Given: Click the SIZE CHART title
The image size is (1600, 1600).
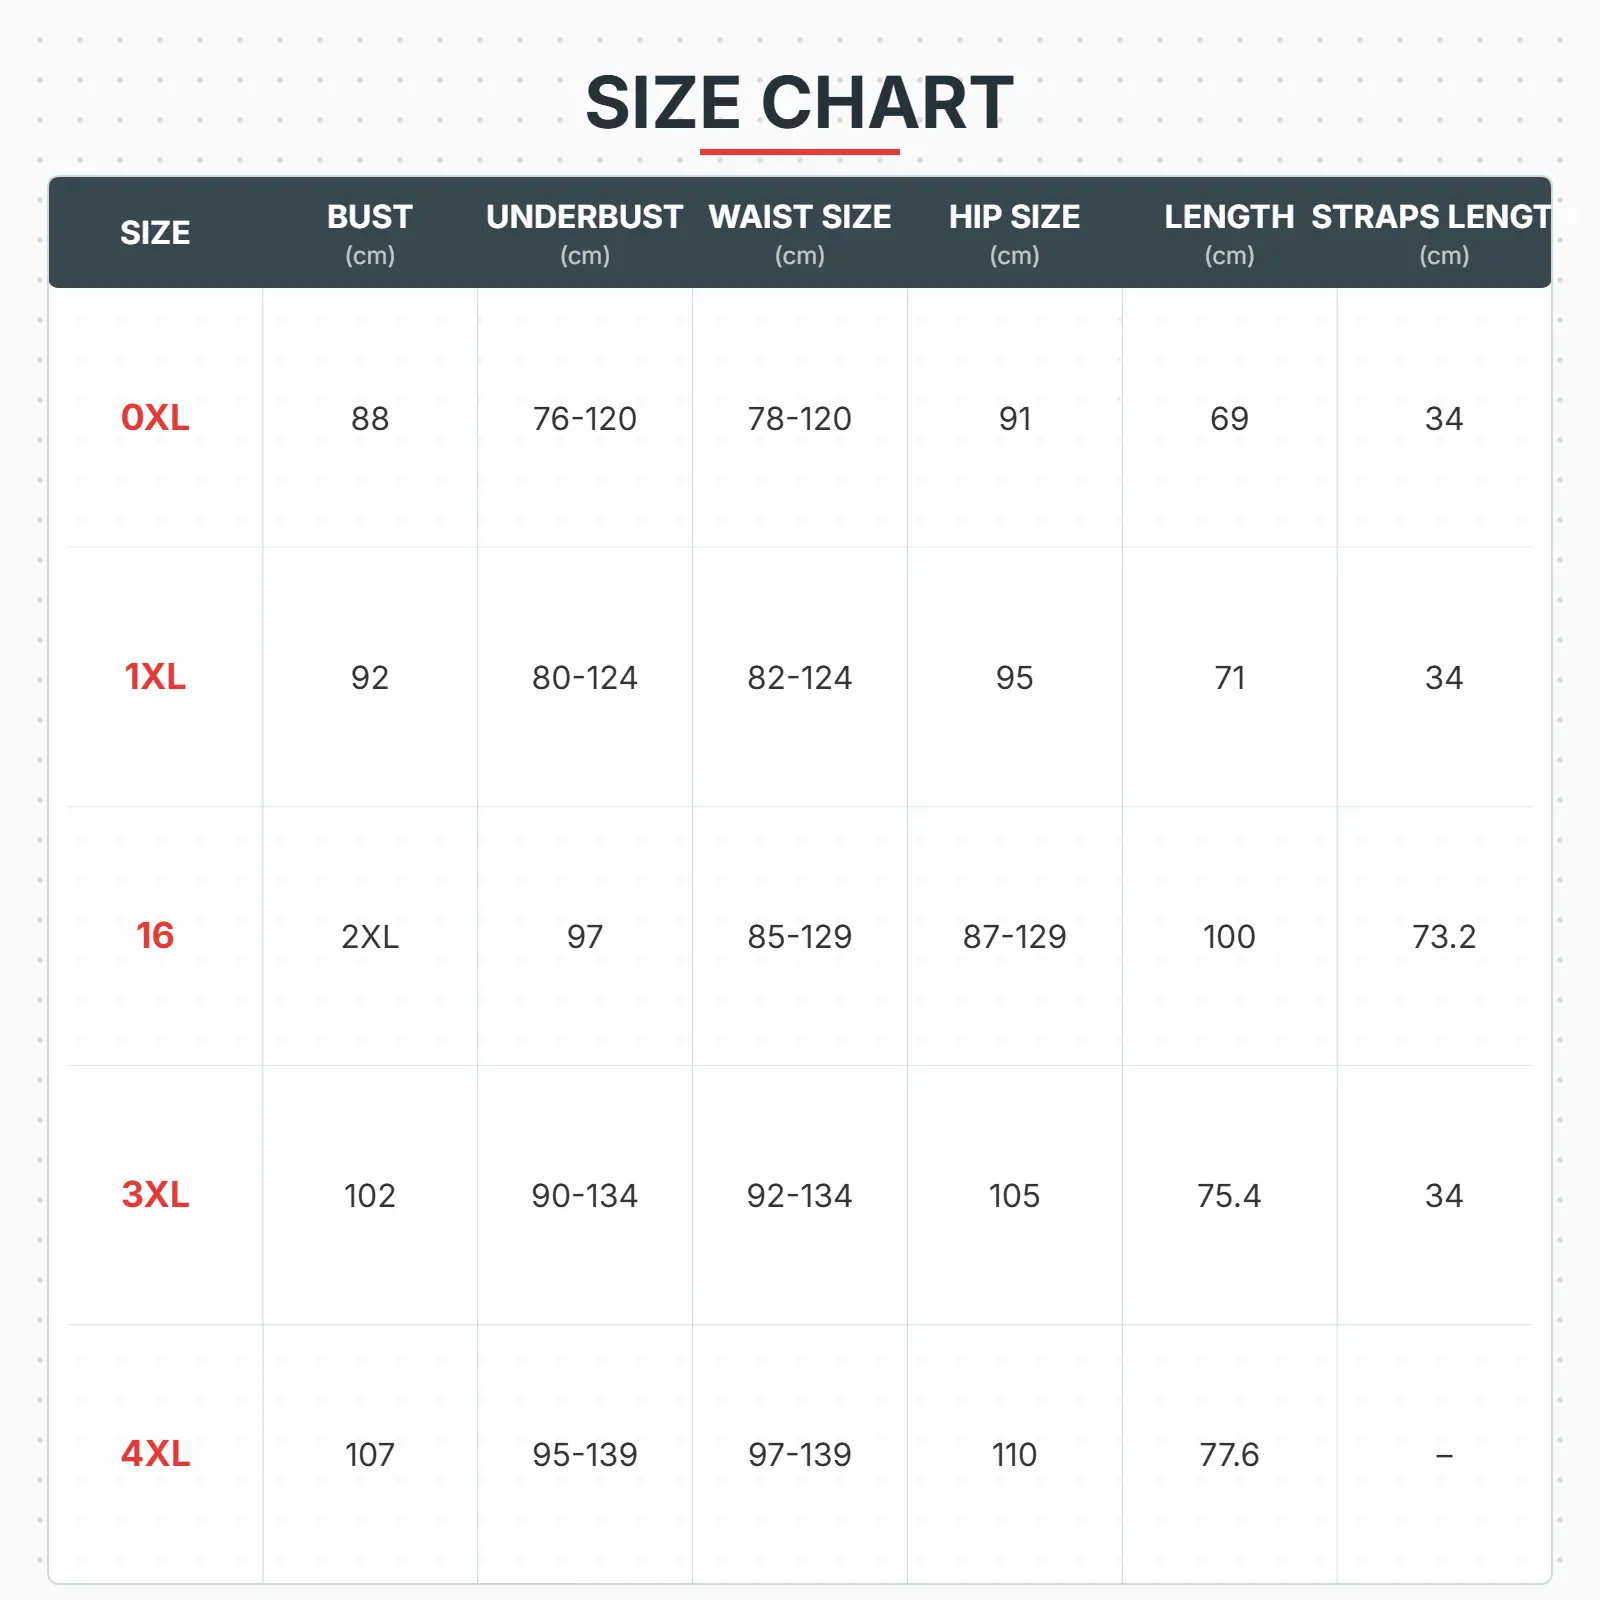Looking at the screenshot, I should click(799, 103).
